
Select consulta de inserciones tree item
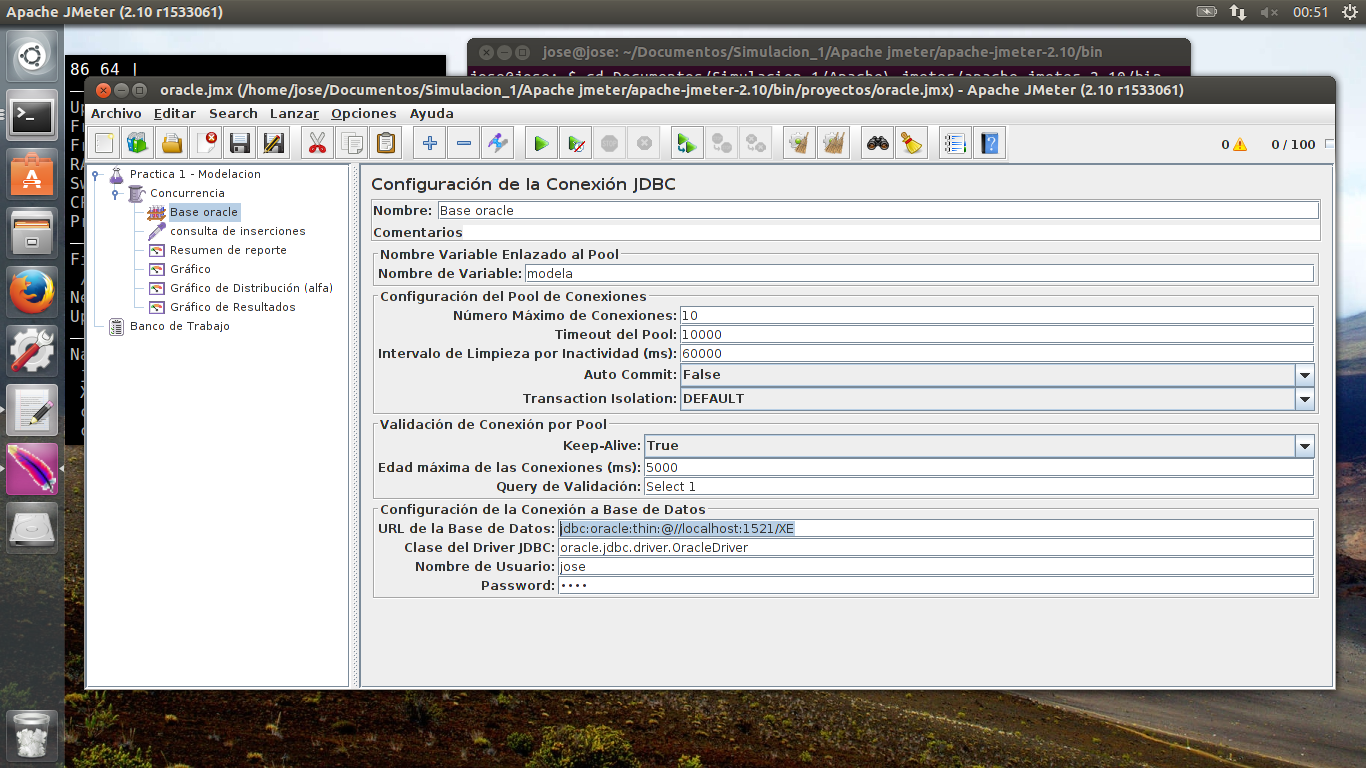click(238, 231)
